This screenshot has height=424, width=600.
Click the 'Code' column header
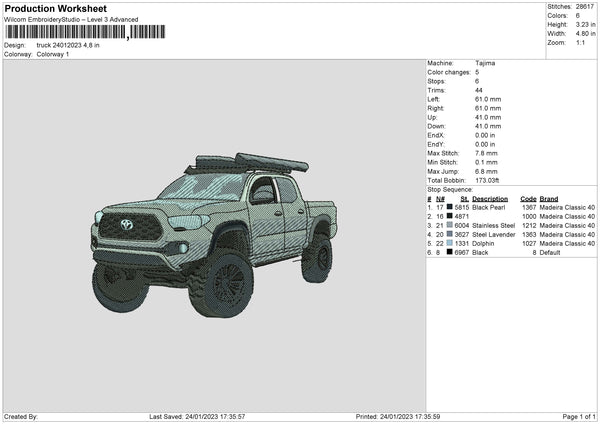pos(528,199)
